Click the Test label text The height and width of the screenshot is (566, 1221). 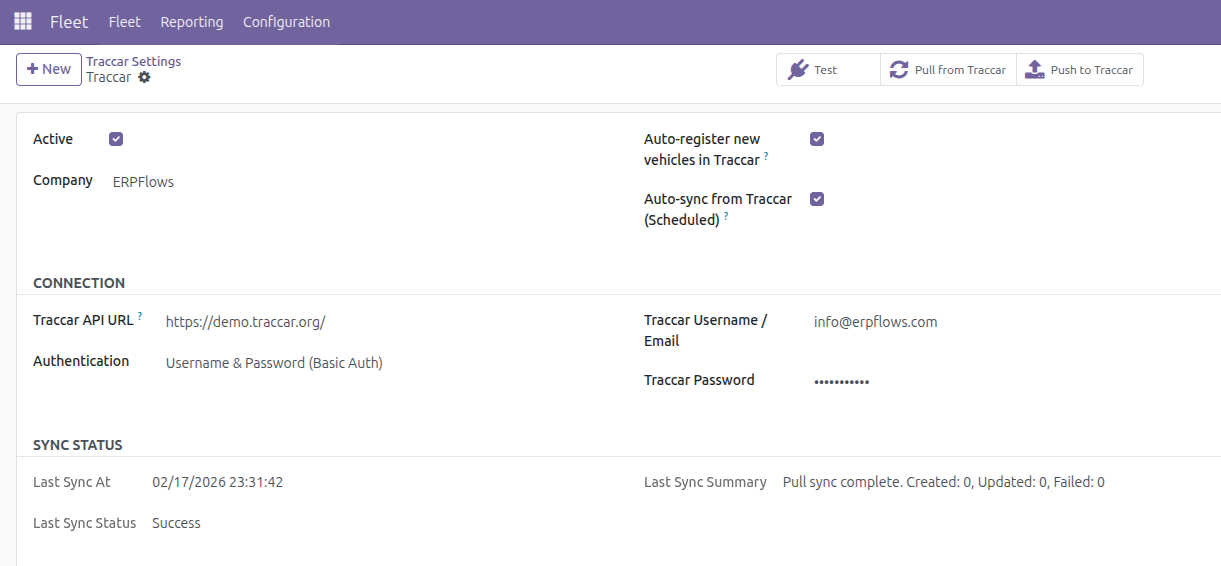pos(825,70)
